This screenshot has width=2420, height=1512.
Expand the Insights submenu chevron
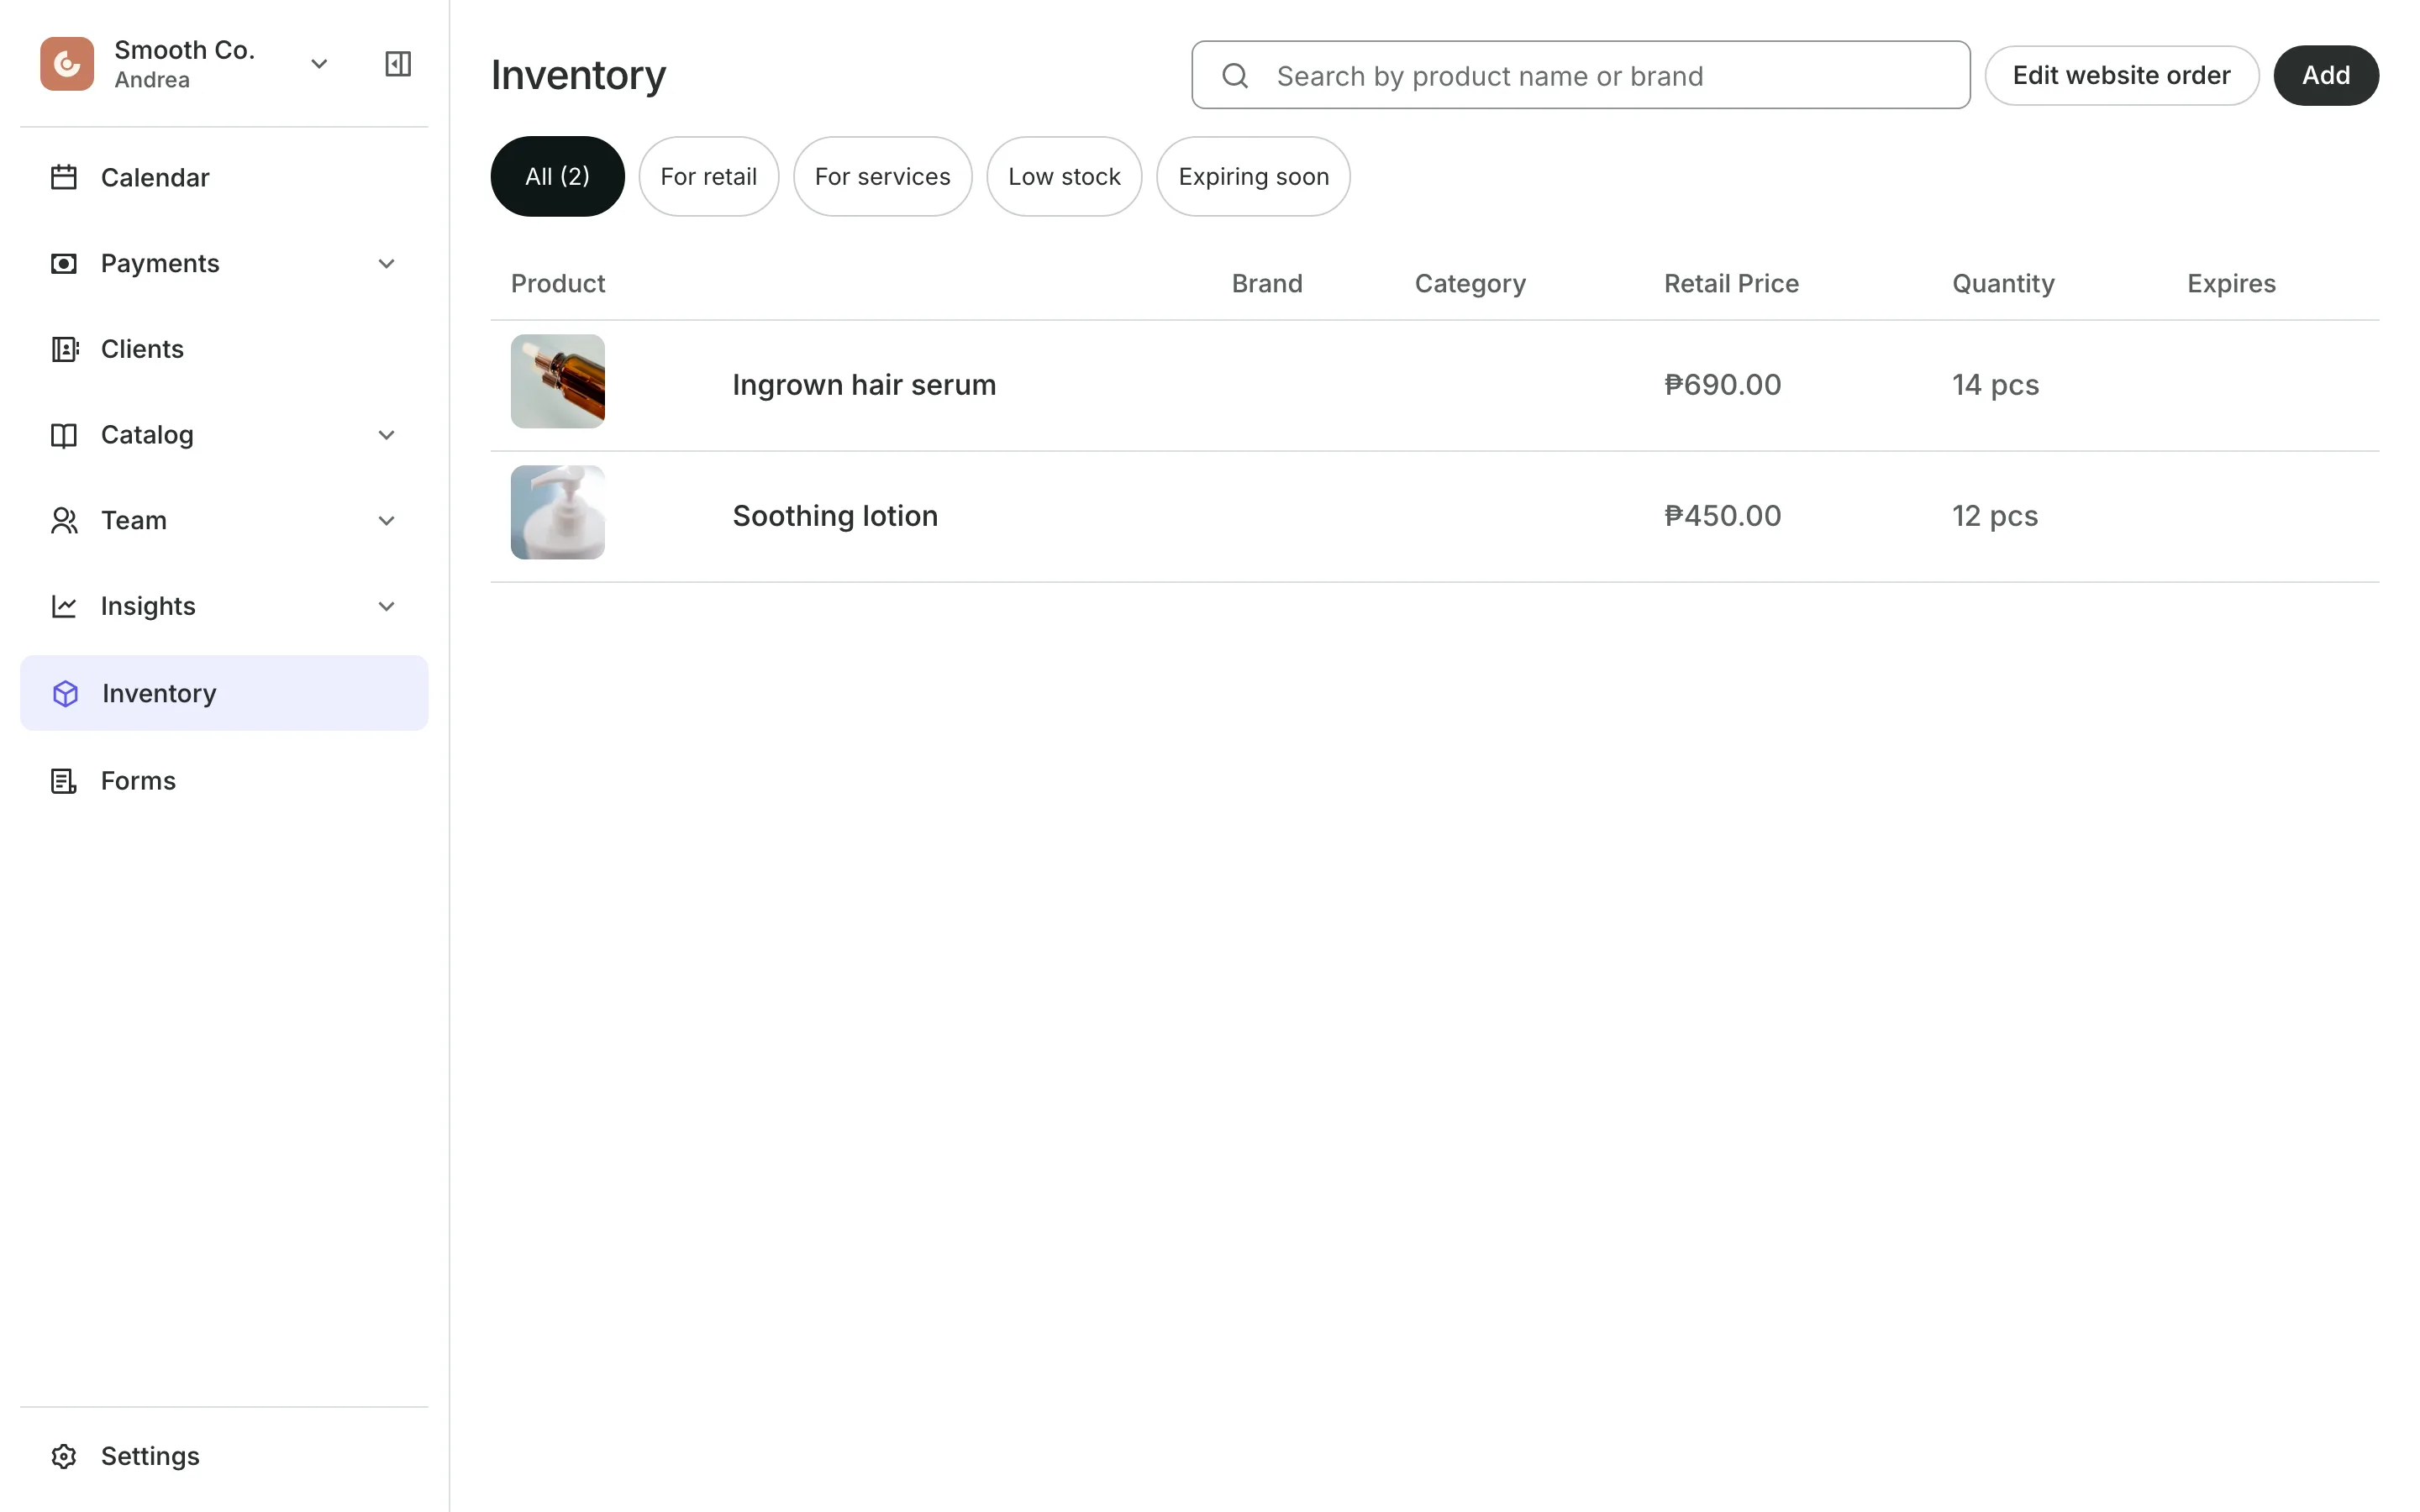click(386, 607)
